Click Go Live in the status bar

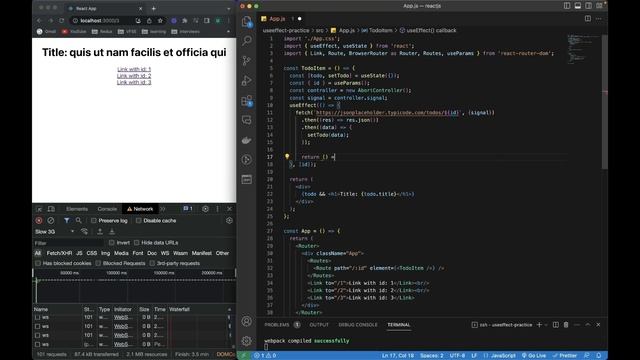(x=534, y=356)
